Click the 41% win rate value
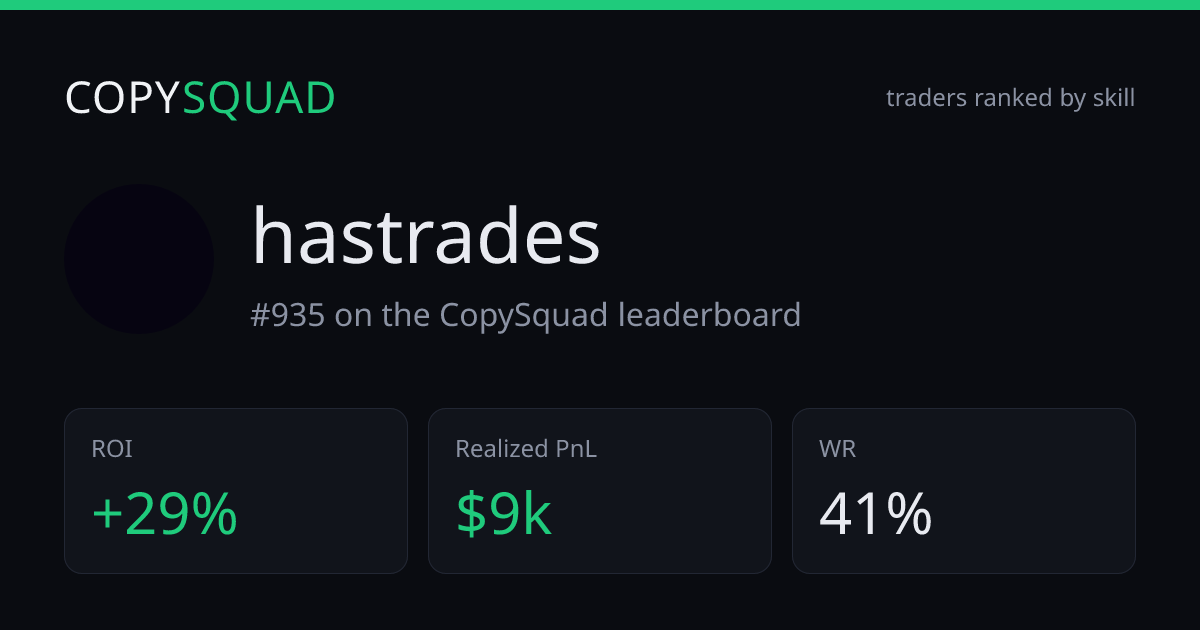1200x630 pixels. (x=876, y=514)
